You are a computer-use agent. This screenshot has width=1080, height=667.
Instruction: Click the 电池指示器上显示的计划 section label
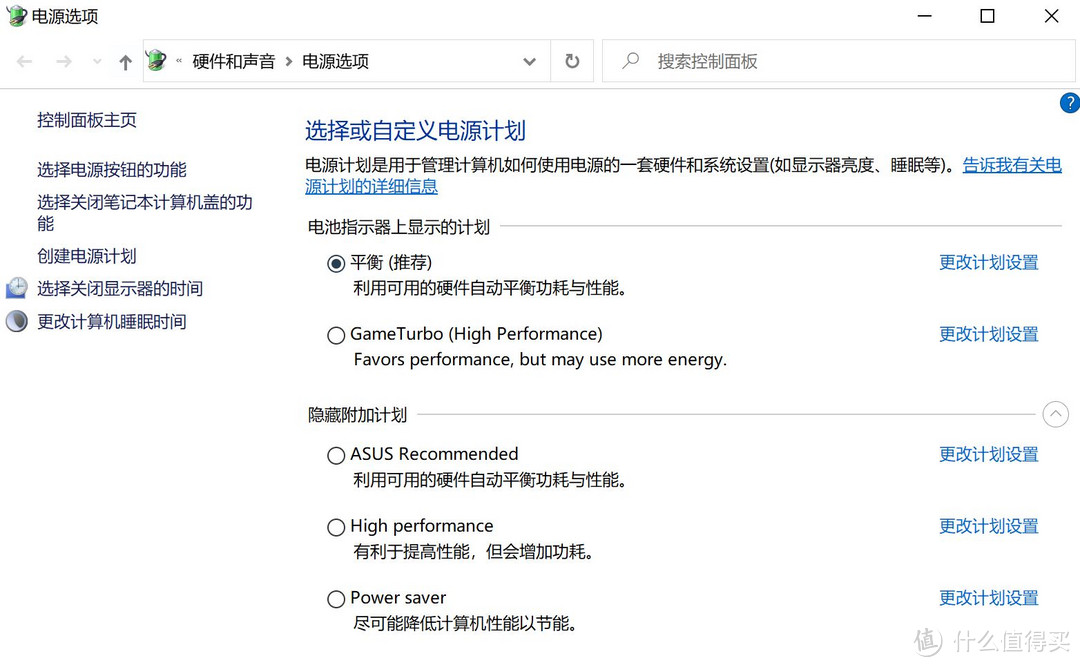399,227
